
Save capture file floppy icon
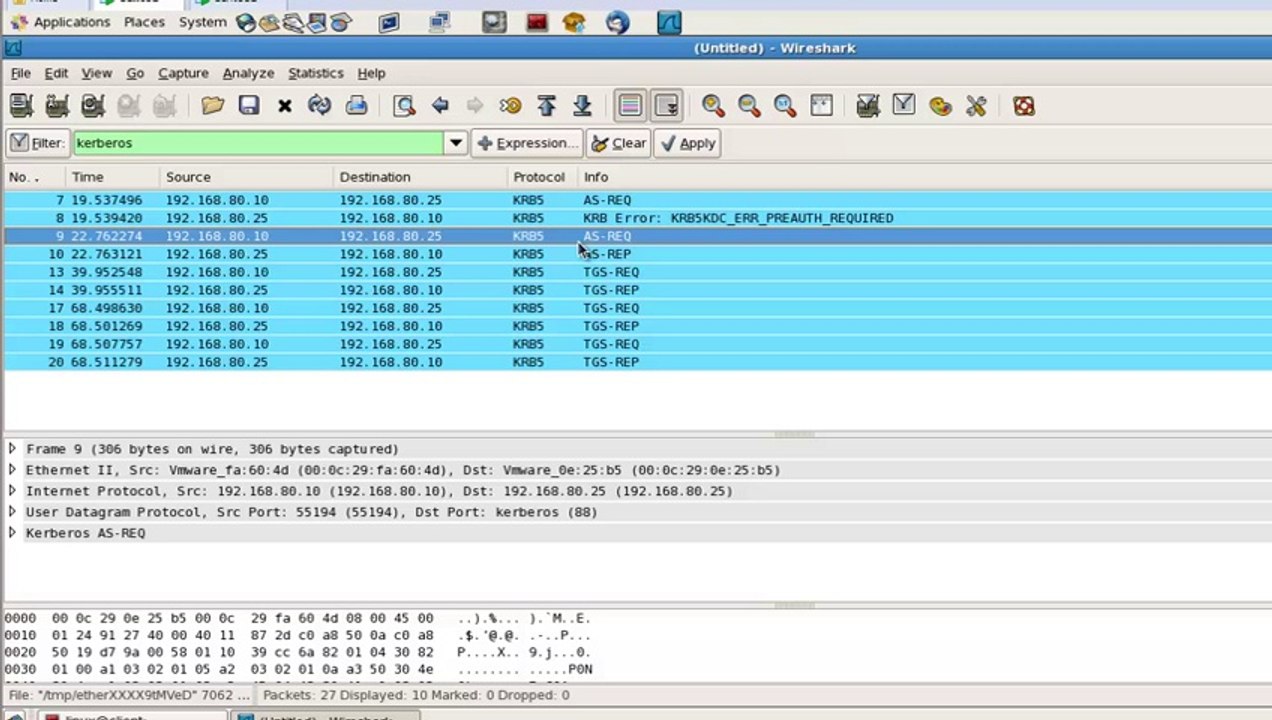coord(248,106)
